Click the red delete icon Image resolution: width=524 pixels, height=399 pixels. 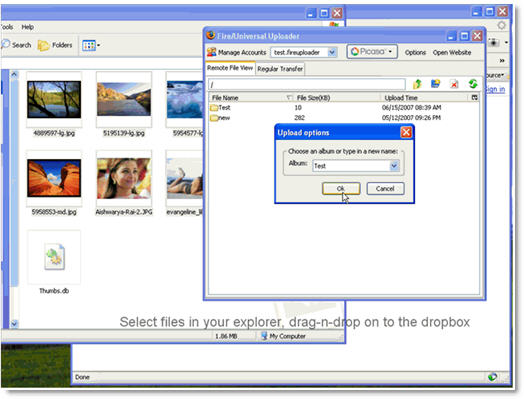[x=454, y=84]
